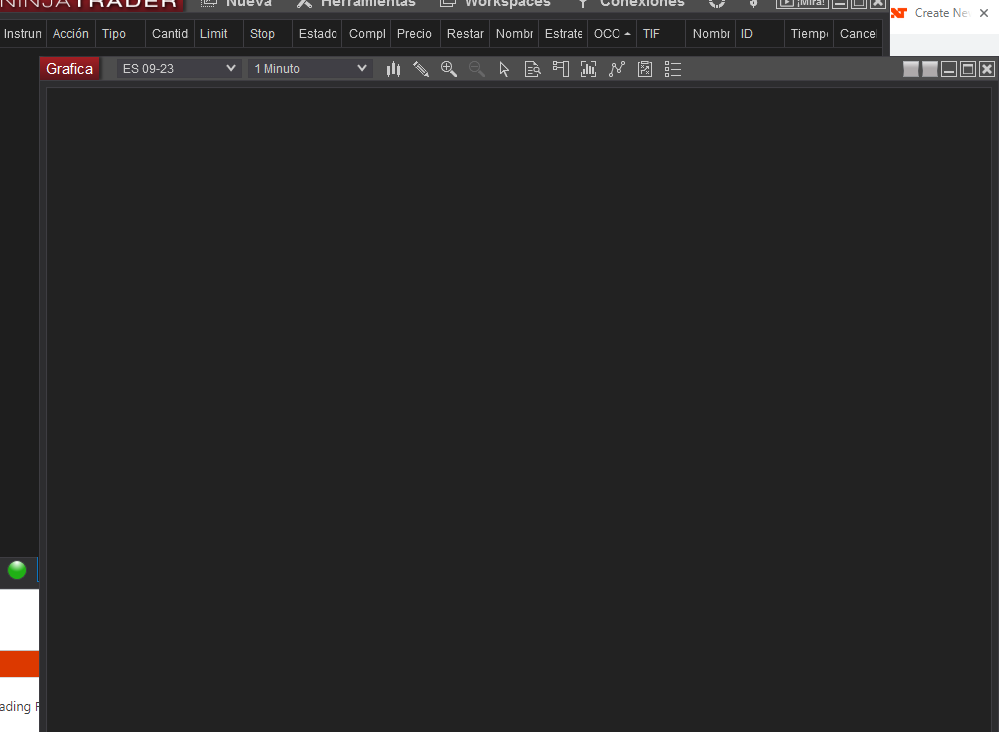999x732 pixels.
Task: Select the cursor pointer tool
Action: pos(504,69)
